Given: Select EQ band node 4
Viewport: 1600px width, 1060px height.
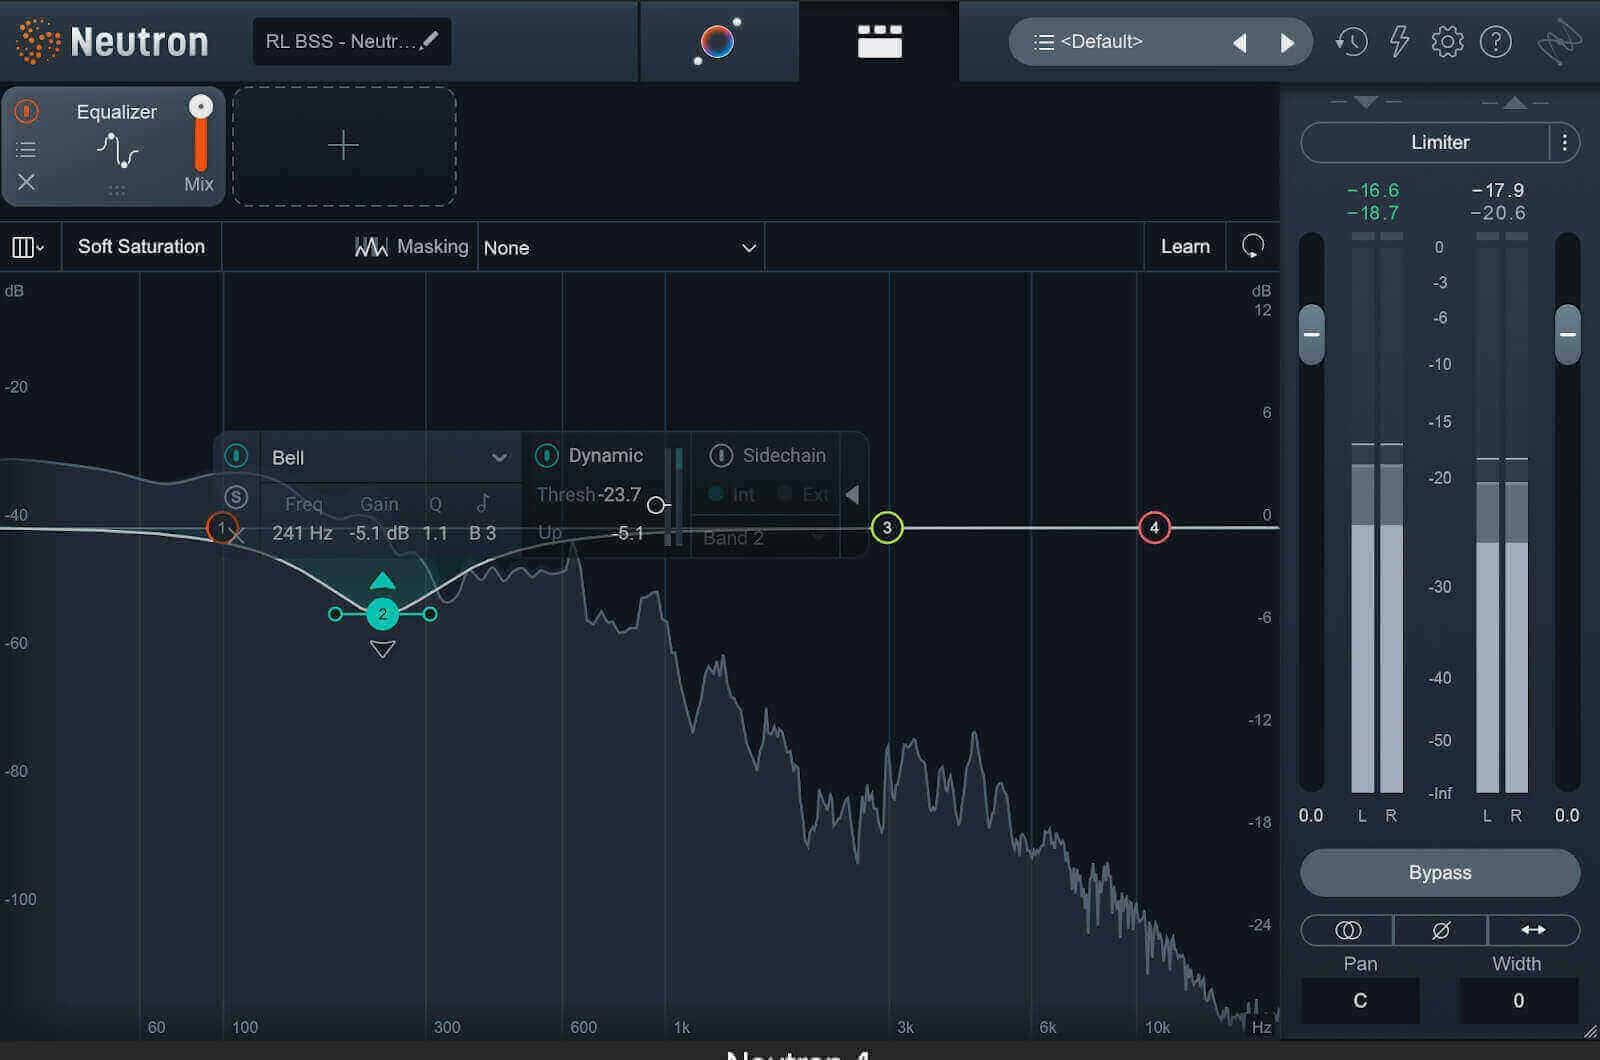Looking at the screenshot, I should point(1154,528).
